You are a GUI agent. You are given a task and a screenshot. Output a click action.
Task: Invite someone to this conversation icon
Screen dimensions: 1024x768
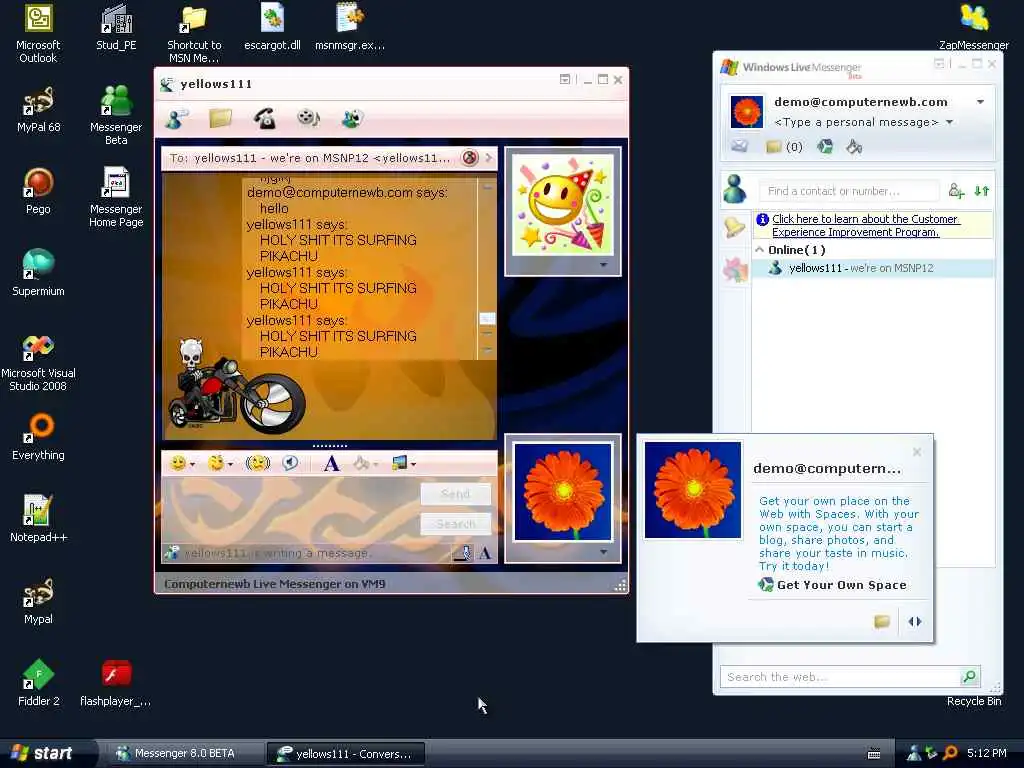[x=176, y=119]
